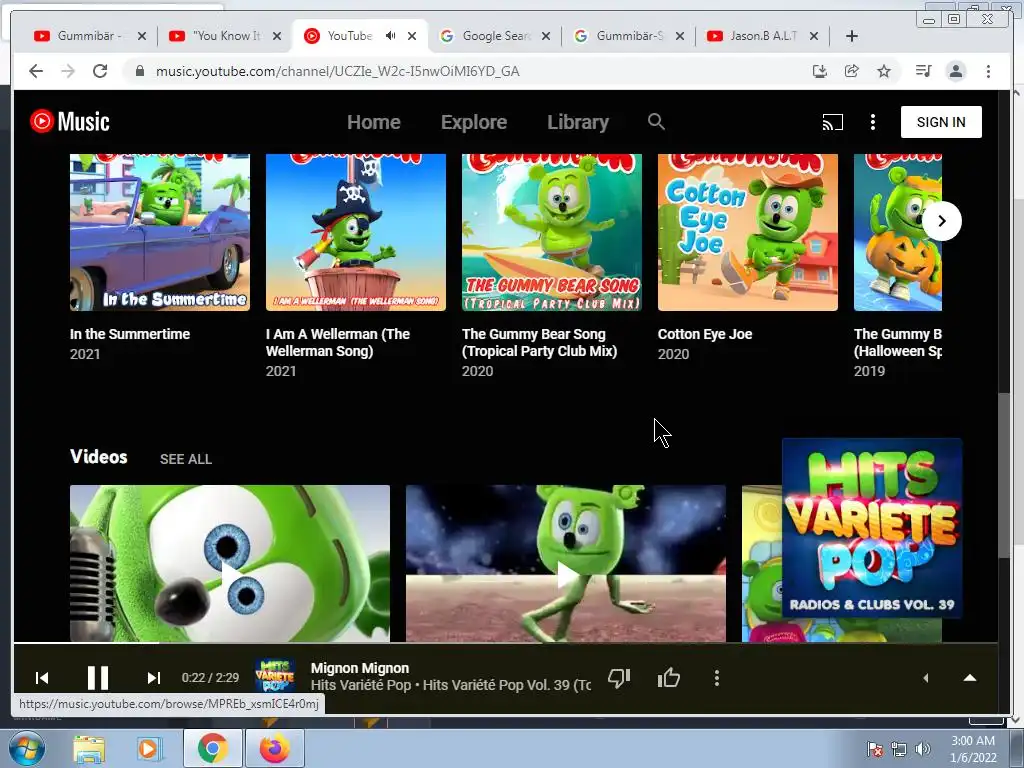Pause the playing song
The width and height of the screenshot is (1024, 768).
tap(98, 678)
